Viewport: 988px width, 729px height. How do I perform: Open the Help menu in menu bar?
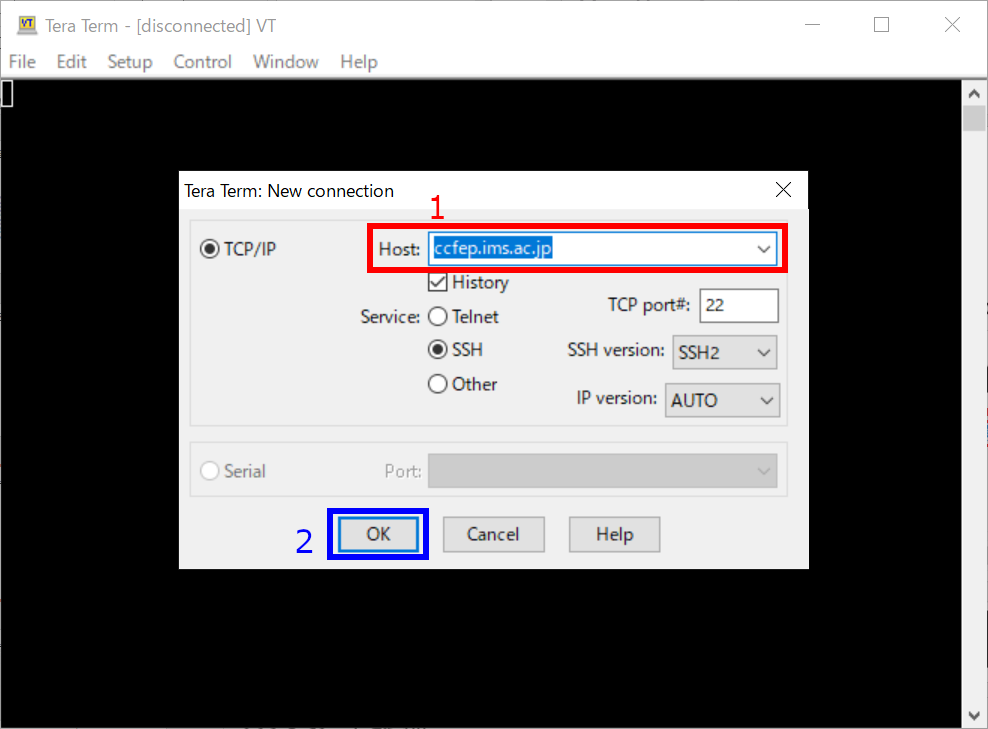[359, 62]
